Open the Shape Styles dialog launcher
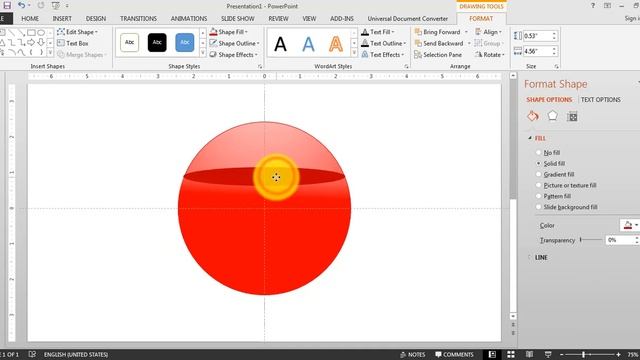 click(x=260, y=66)
